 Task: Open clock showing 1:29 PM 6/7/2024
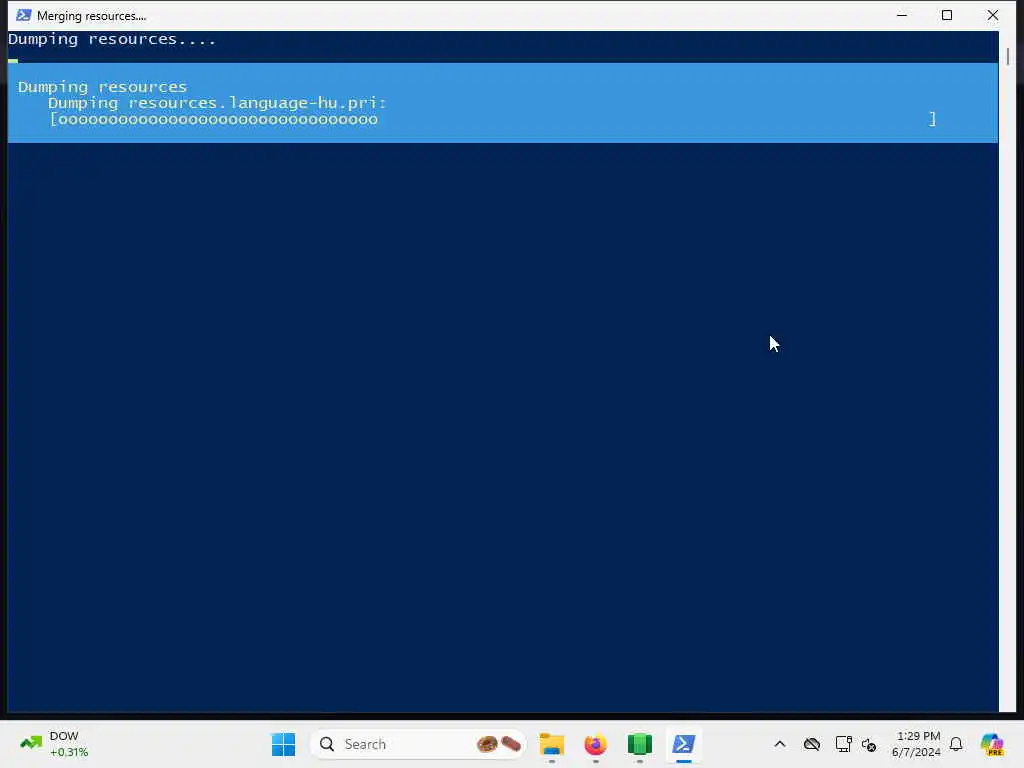(x=916, y=744)
